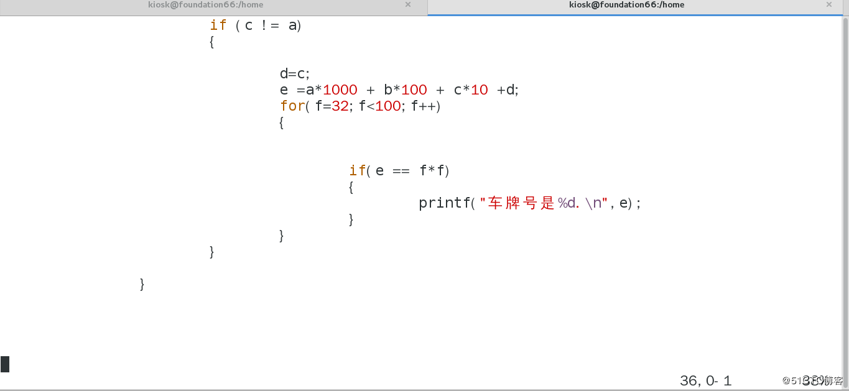Close the right terminal tab
This screenshot has width=849, height=391.
(x=829, y=4)
